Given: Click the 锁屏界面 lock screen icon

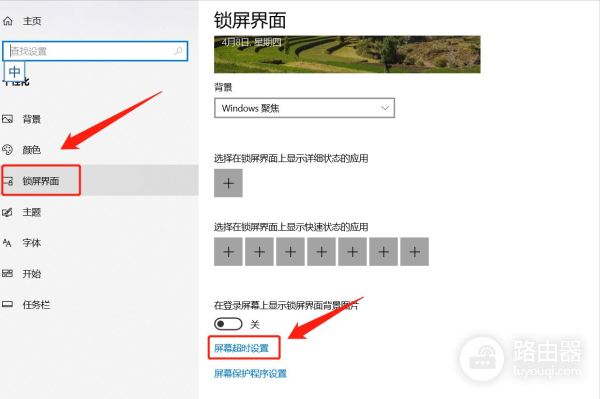Looking at the screenshot, I should tap(8, 181).
